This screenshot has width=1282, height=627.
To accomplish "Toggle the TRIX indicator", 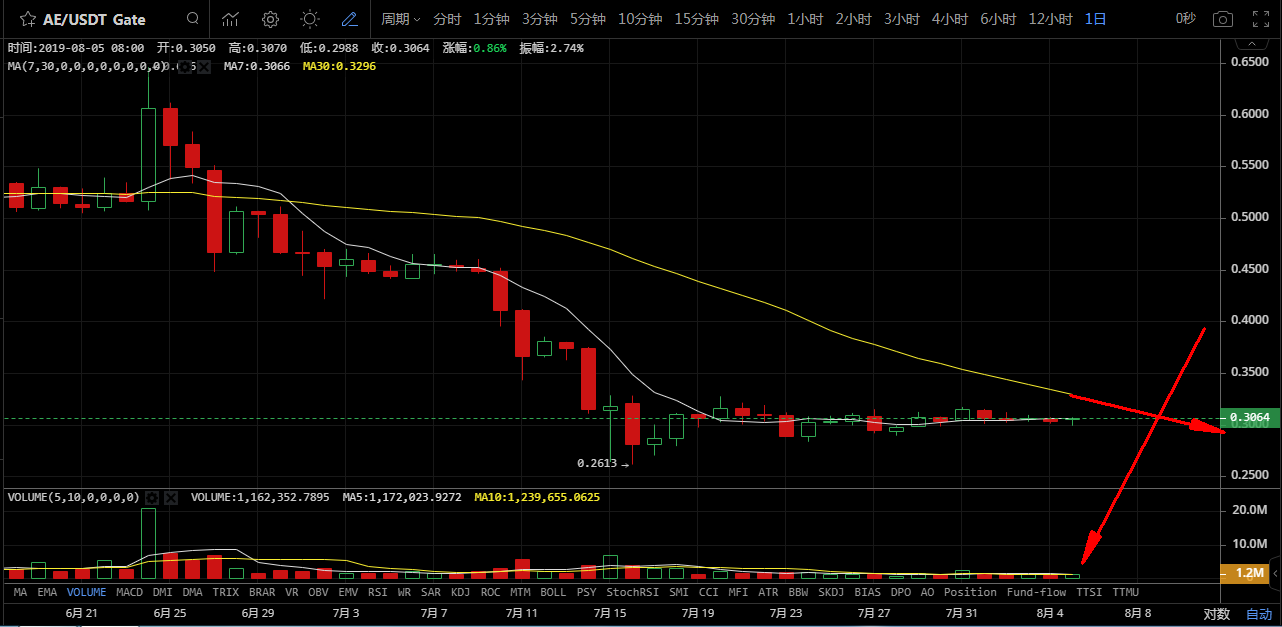I will [225, 592].
